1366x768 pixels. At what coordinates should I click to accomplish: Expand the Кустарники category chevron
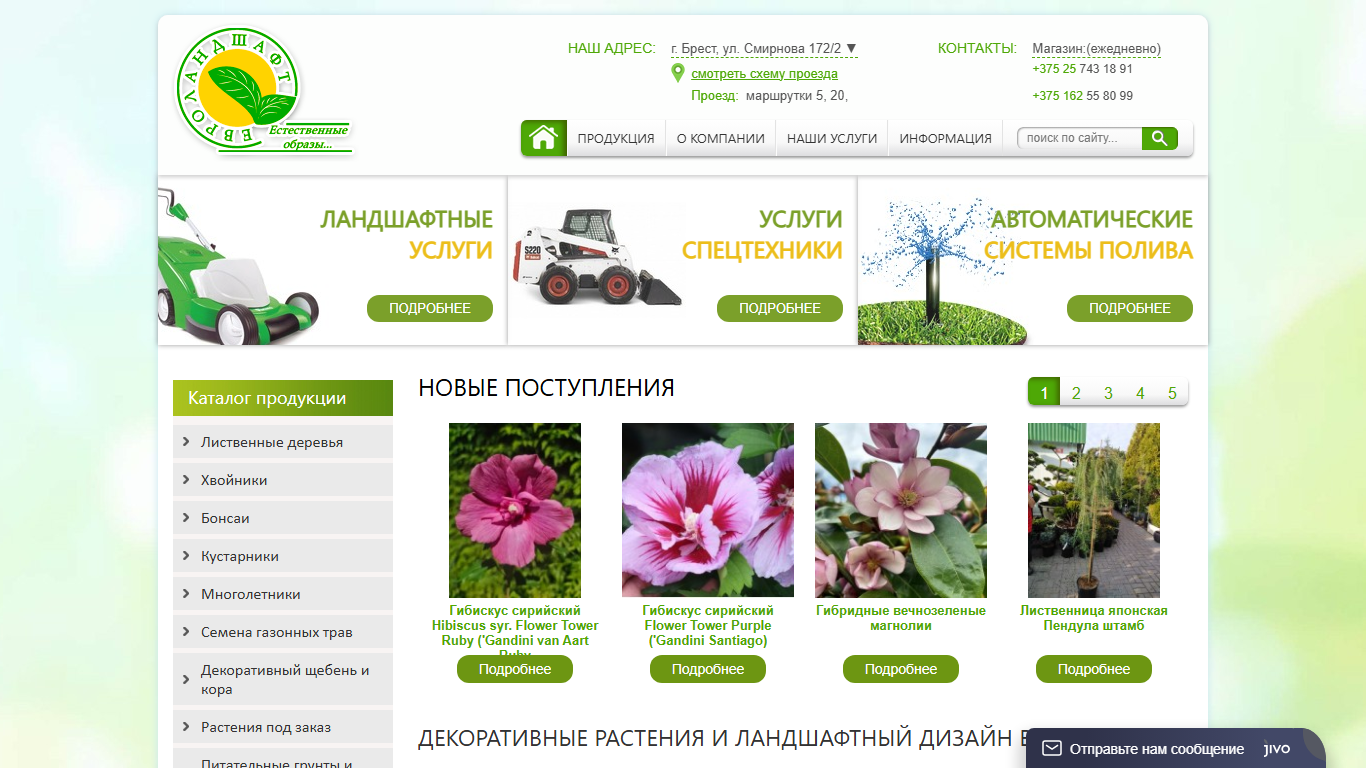186,555
